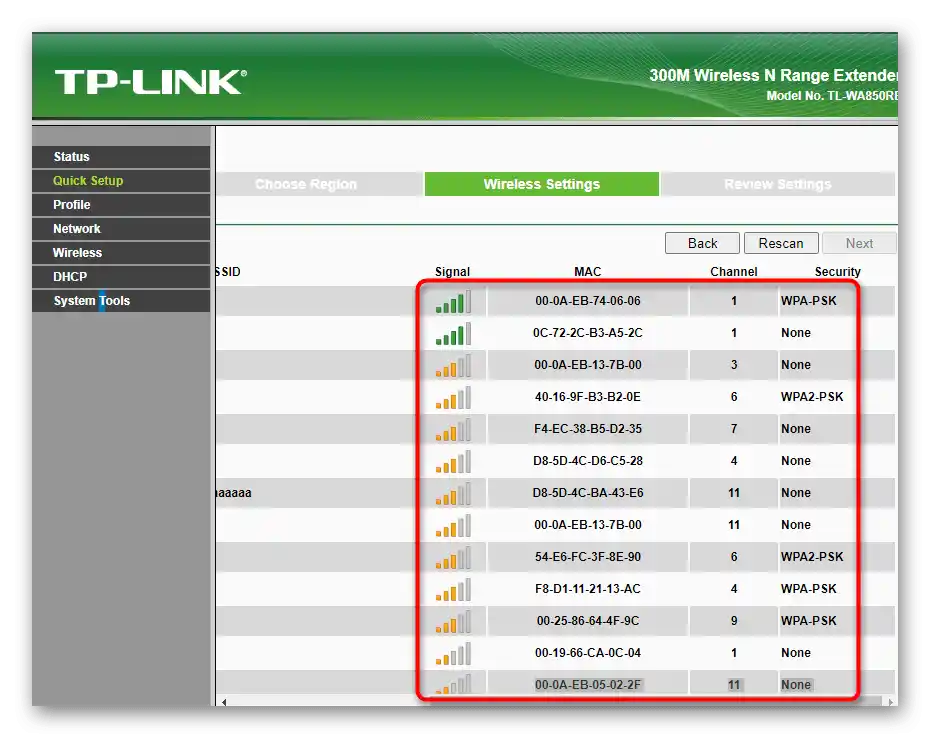
Task: Click the horizontal scrollbar right arrow
Action: [x=890, y=702]
